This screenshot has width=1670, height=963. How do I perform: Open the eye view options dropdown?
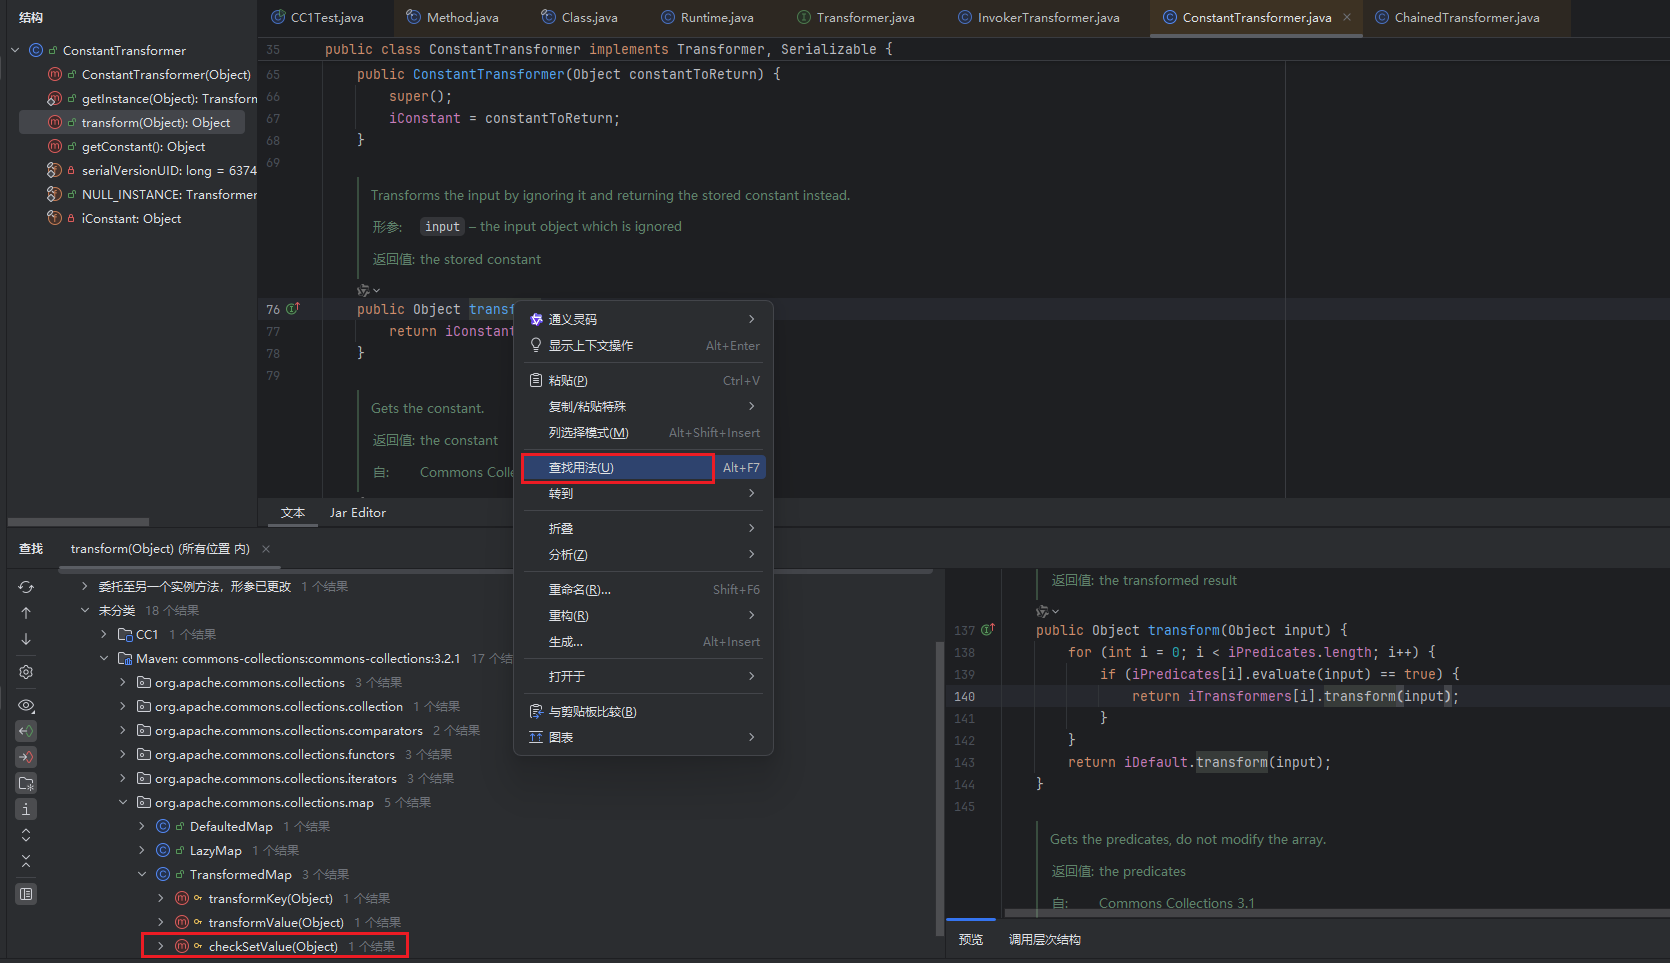[26, 705]
